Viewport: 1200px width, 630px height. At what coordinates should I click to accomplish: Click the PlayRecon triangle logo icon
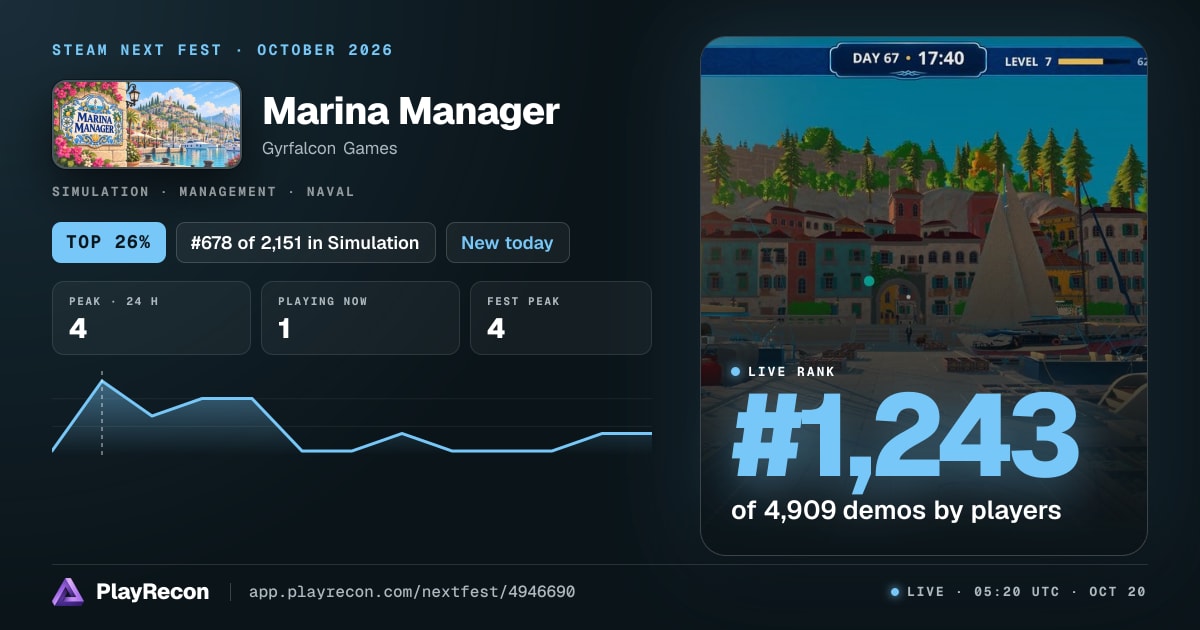click(68, 592)
